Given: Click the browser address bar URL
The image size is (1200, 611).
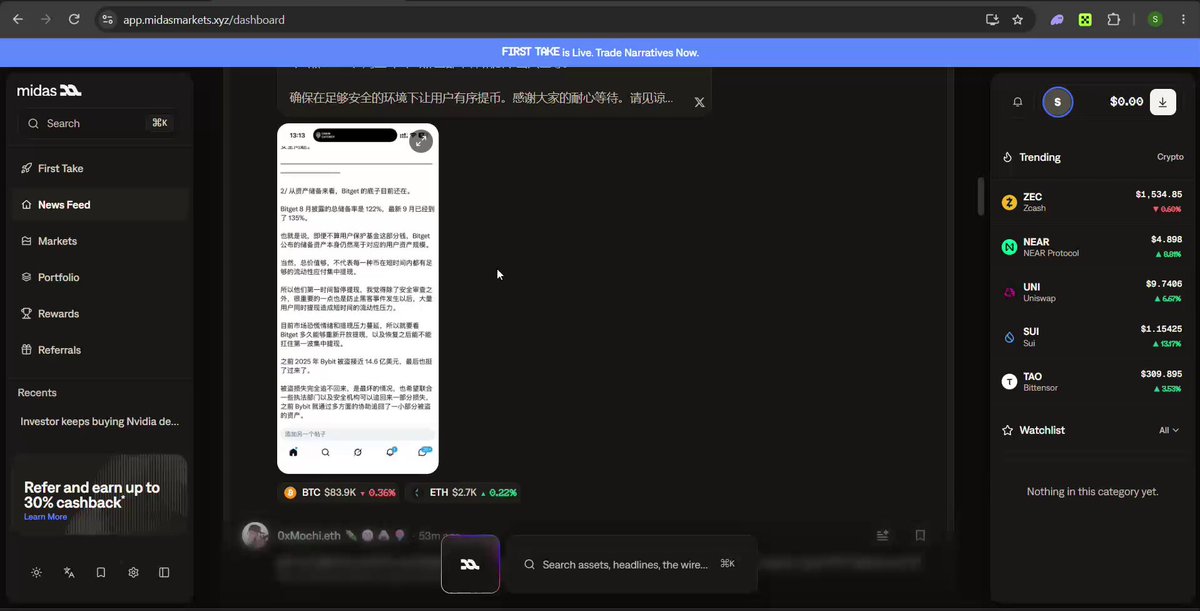Looking at the screenshot, I should (x=204, y=19).
